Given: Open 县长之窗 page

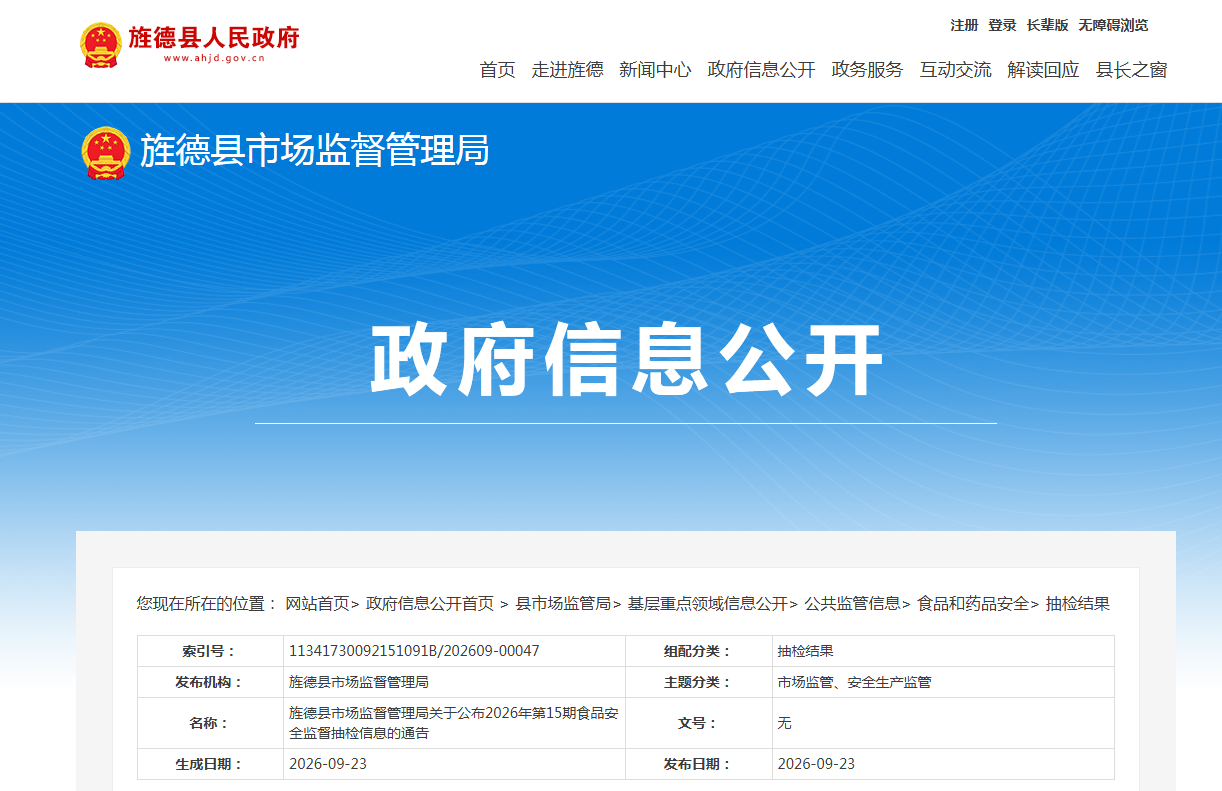Looking at the screenshot, I should point(1131,70).
